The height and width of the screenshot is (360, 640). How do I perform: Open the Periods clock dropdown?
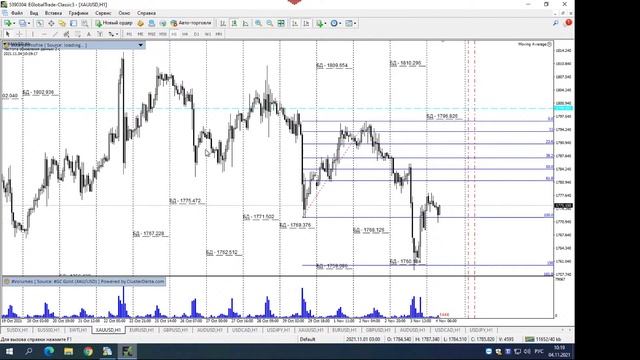coord(336,23)
